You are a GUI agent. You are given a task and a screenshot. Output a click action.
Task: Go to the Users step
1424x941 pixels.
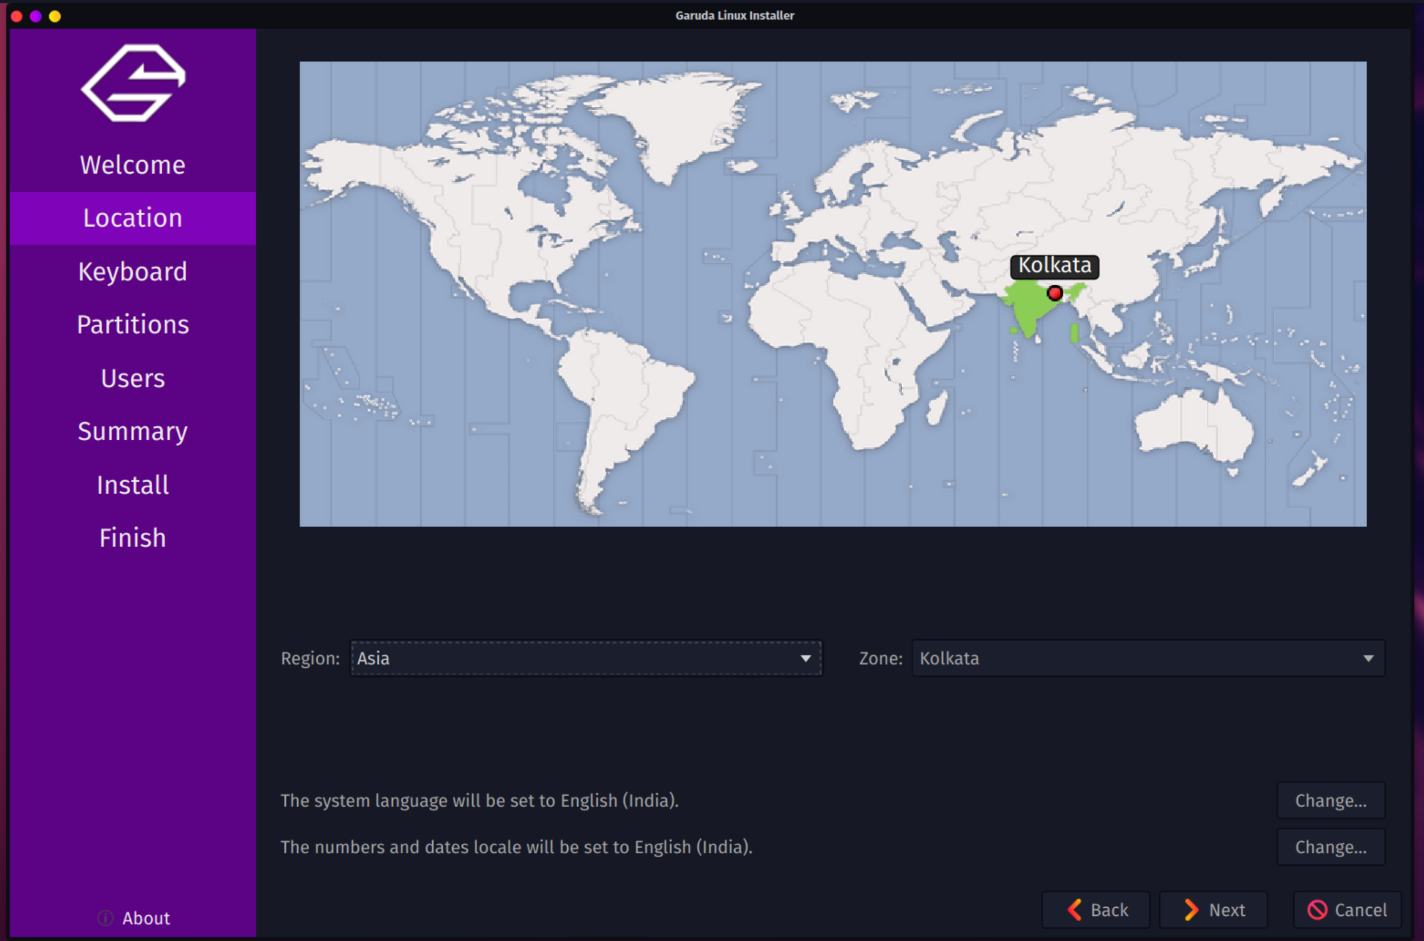tap(132, 378)
